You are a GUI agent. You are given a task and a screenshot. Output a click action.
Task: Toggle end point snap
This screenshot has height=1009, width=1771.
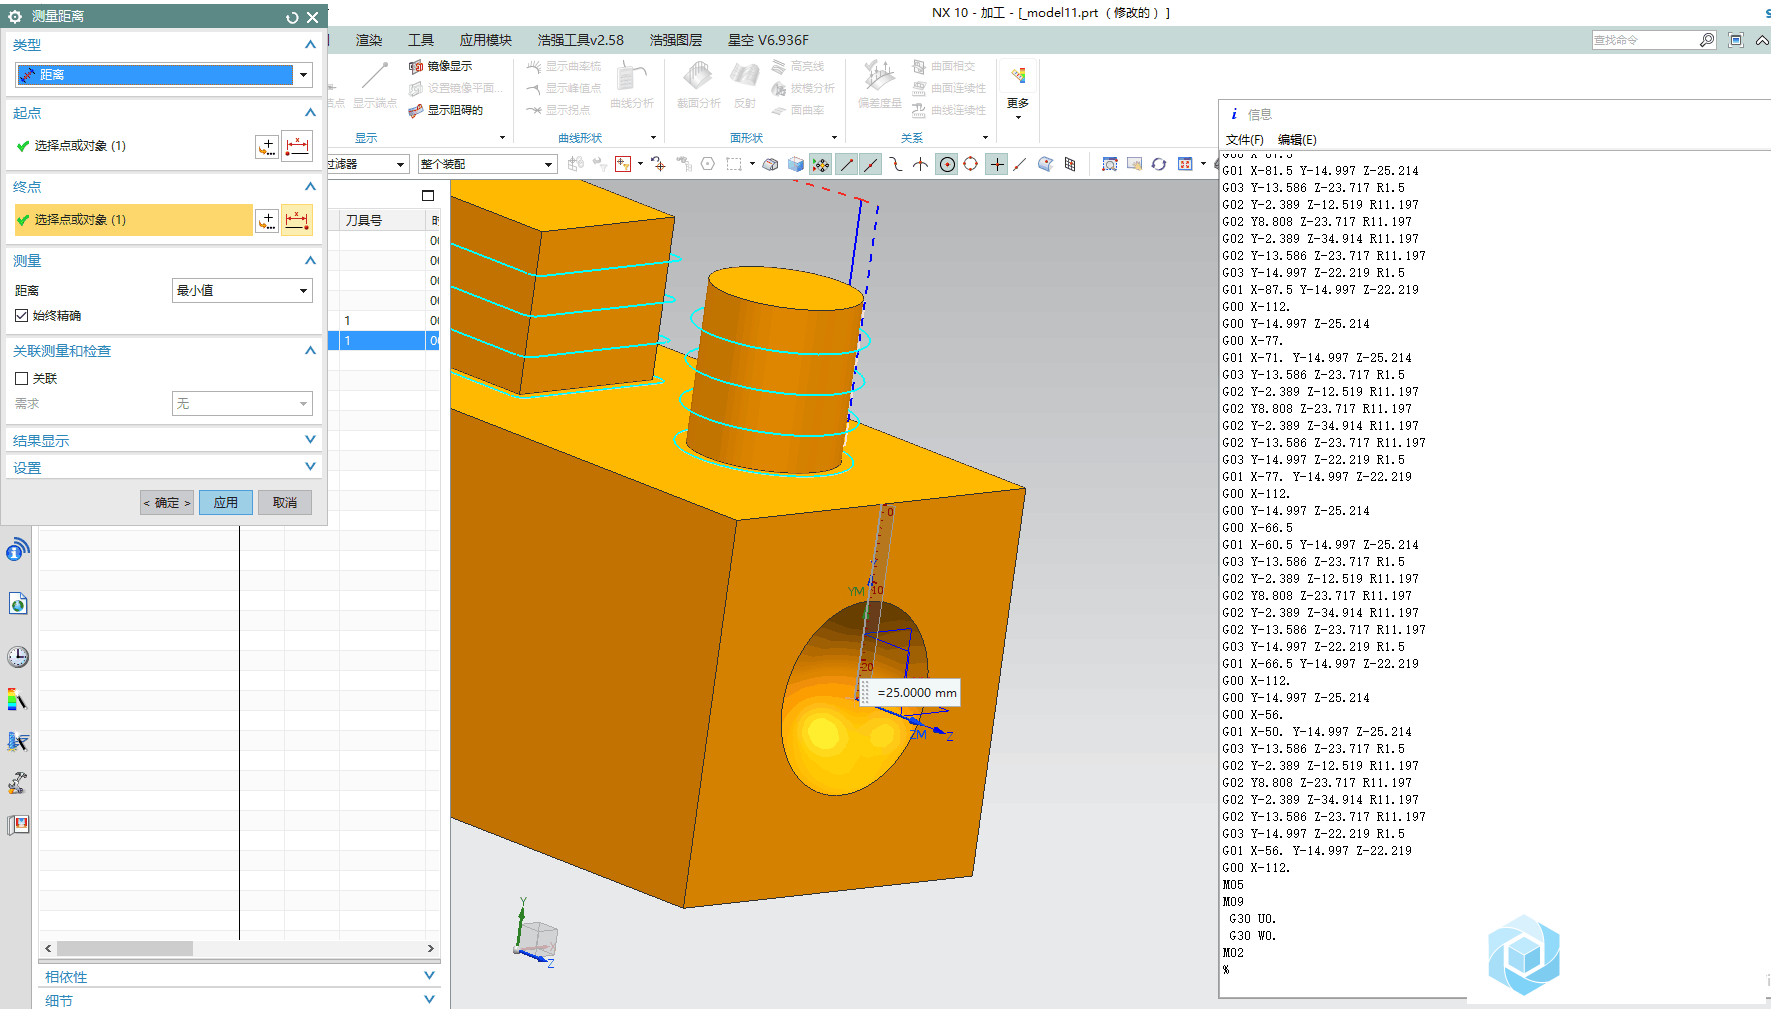tap(847, 164)
